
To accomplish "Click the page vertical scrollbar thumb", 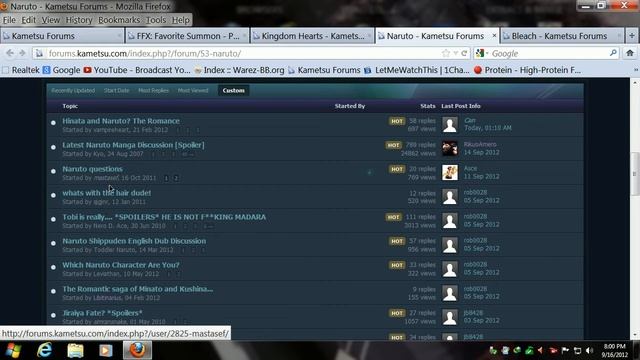I will [635, 174].
